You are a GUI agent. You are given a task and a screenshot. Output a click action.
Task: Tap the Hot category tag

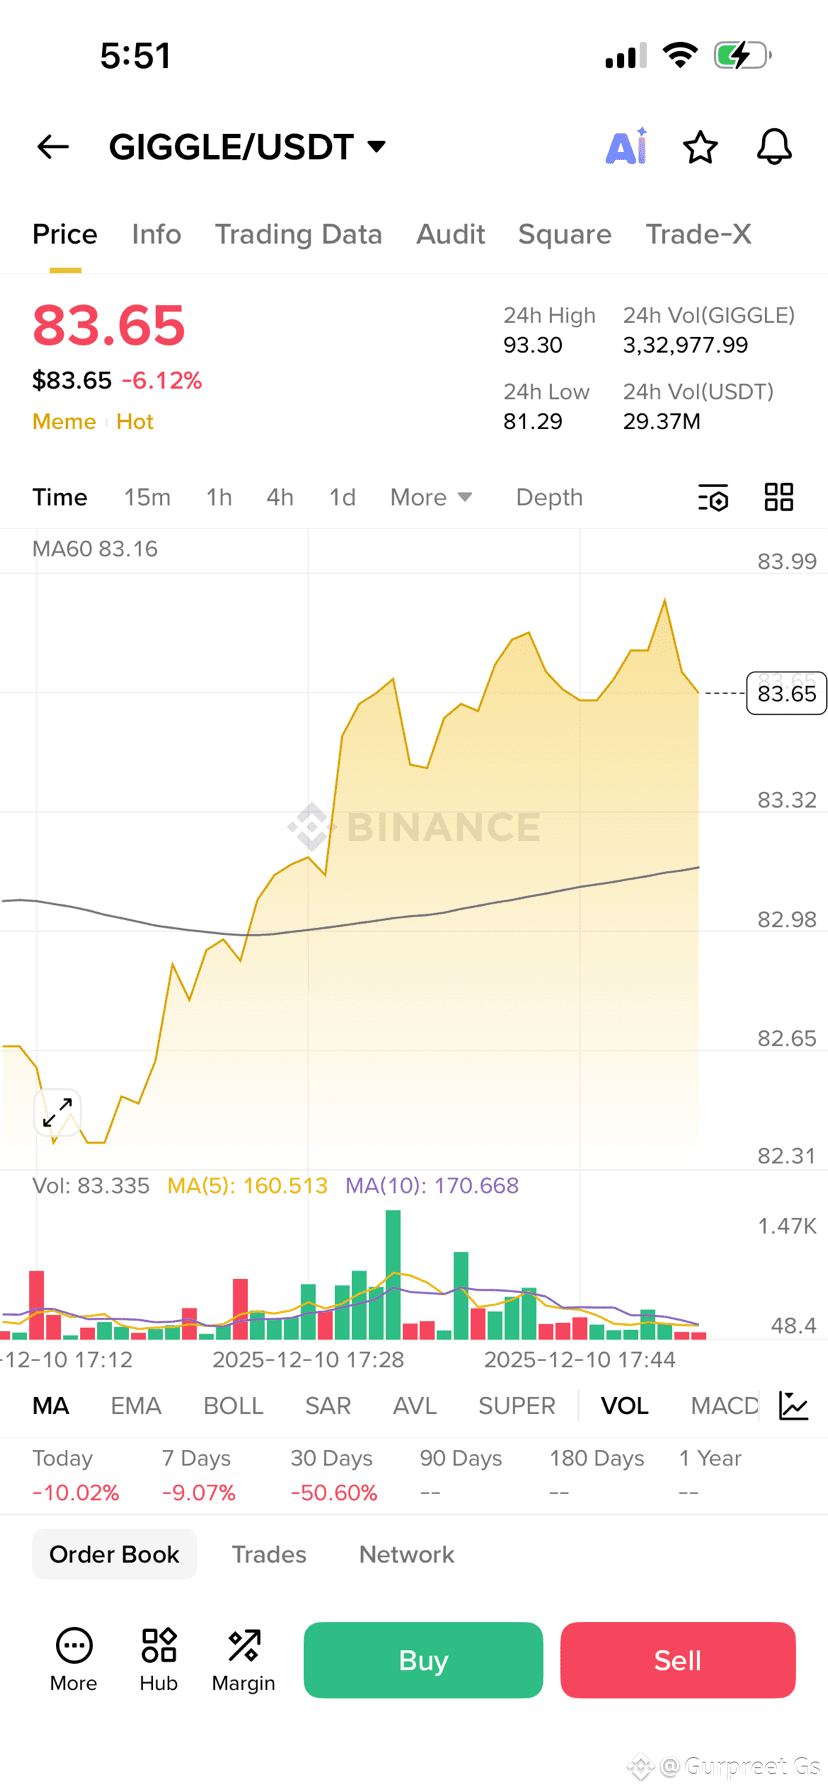135,421
